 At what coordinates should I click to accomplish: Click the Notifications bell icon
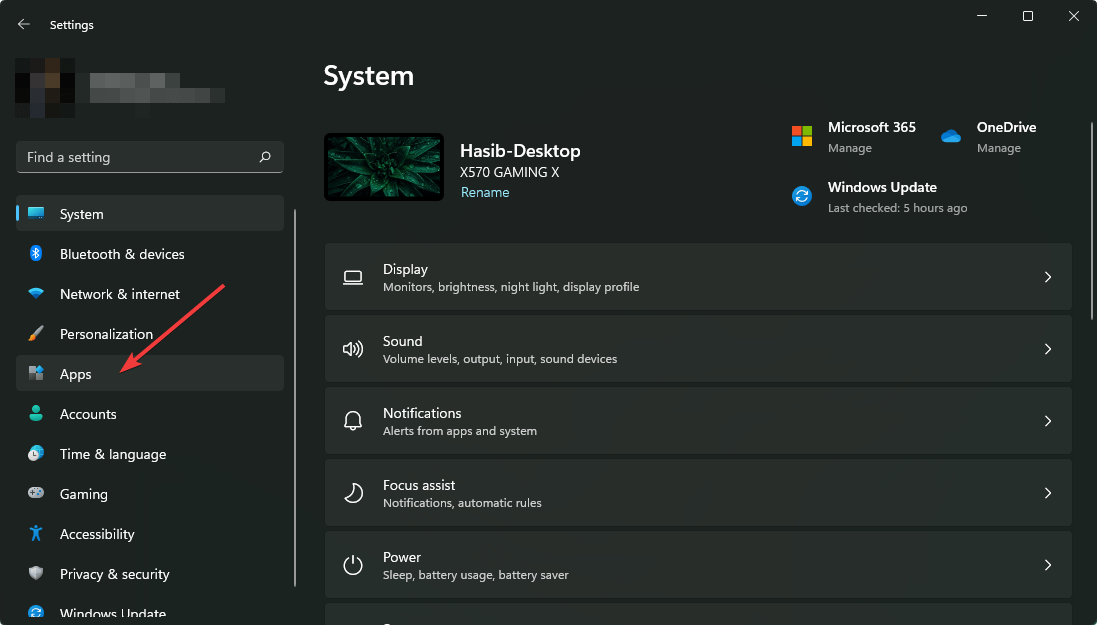pos(353,421)
